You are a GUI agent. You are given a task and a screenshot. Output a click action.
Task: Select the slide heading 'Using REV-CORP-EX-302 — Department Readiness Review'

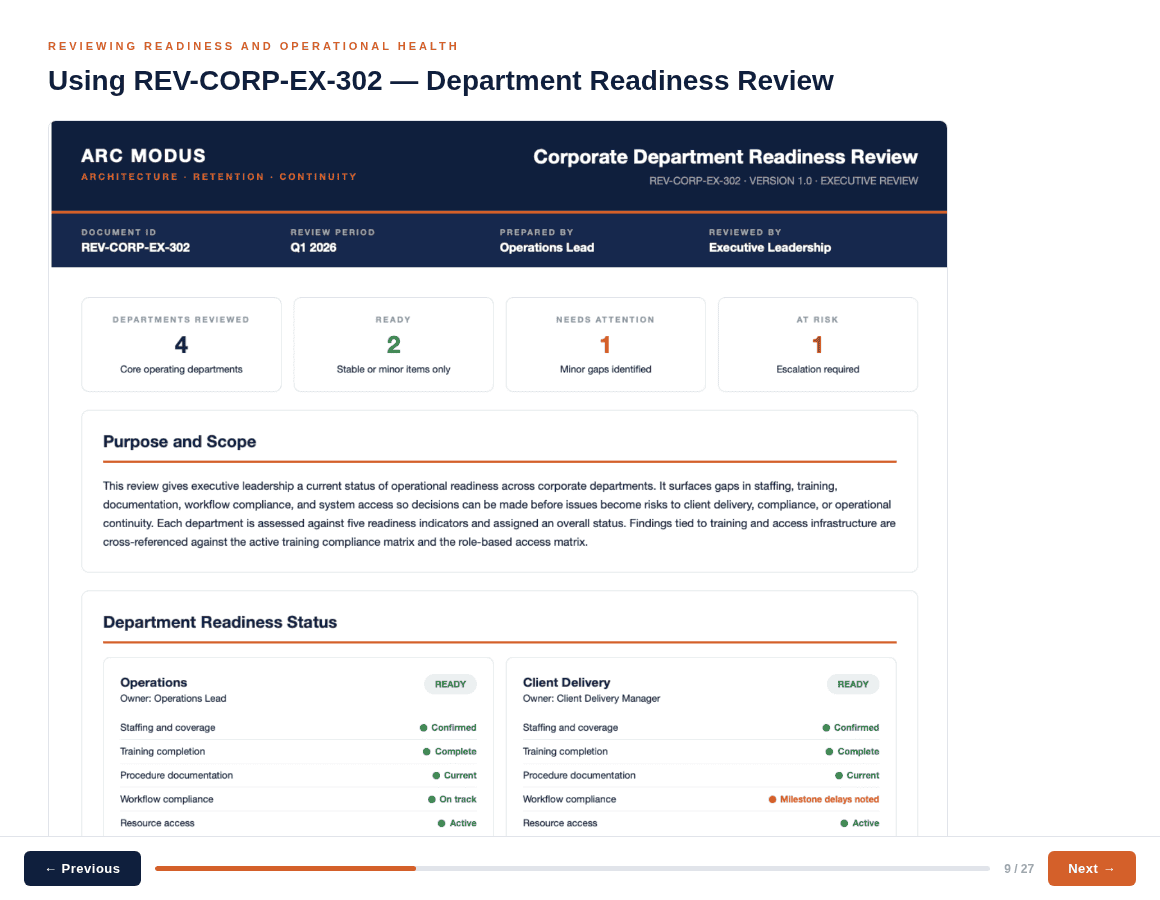pos(441,81)
